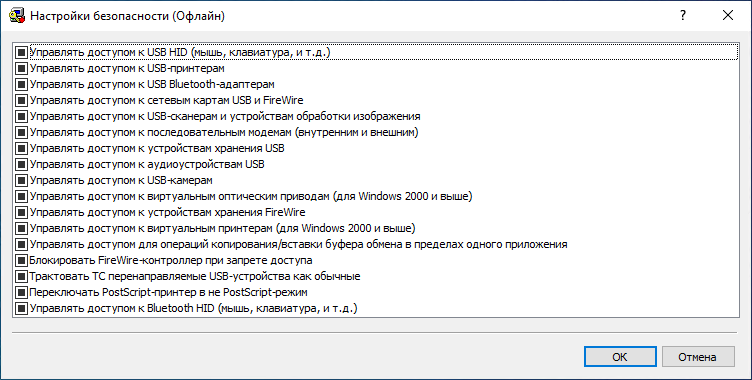Image resolution: width=752 pixels, height=380 pixels.
Task: Click the Отмена button
Action: click(x=698, y=357)
